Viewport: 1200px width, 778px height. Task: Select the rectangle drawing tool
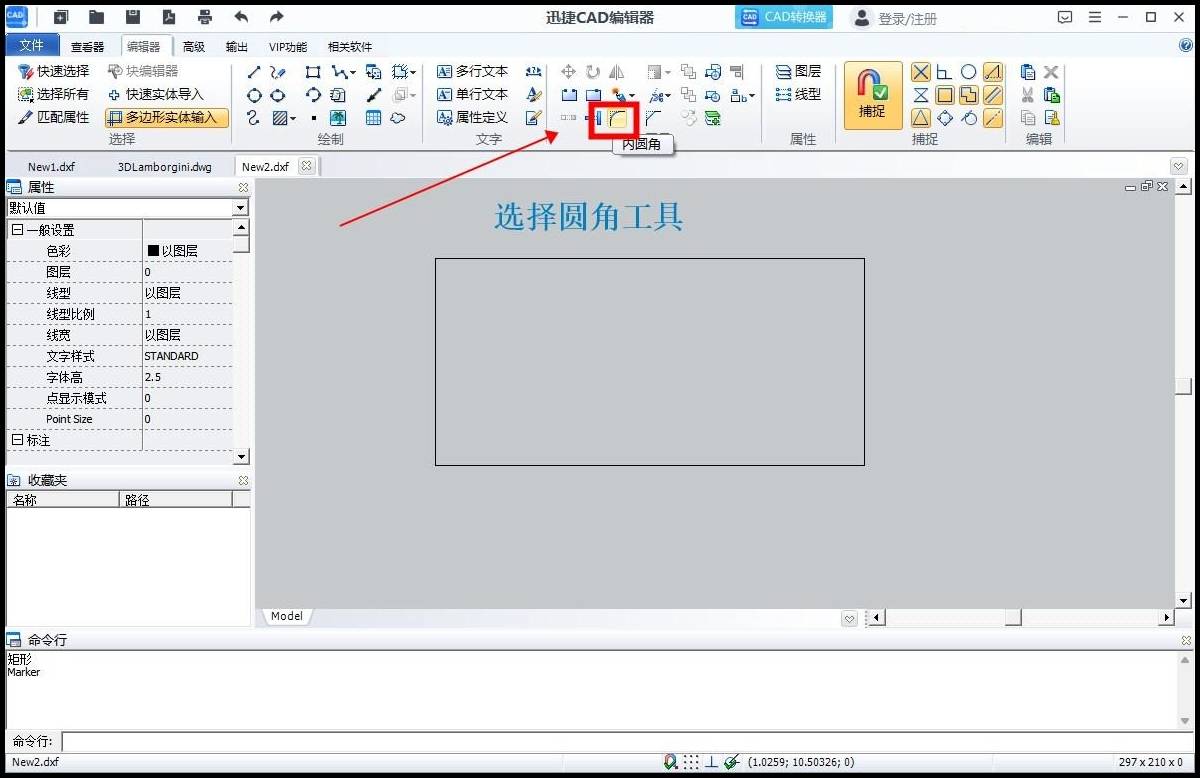313,72
